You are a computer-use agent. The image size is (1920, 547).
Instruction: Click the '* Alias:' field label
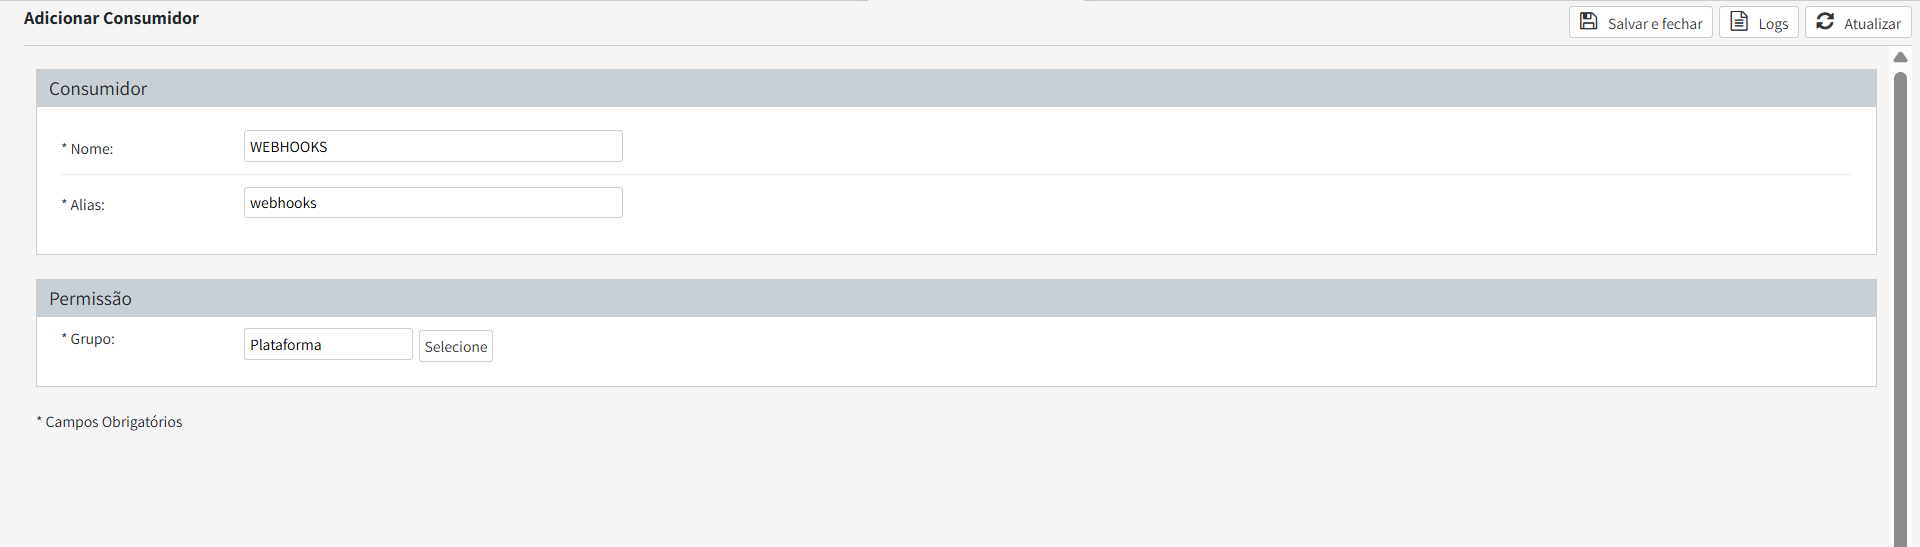(84, 205)
